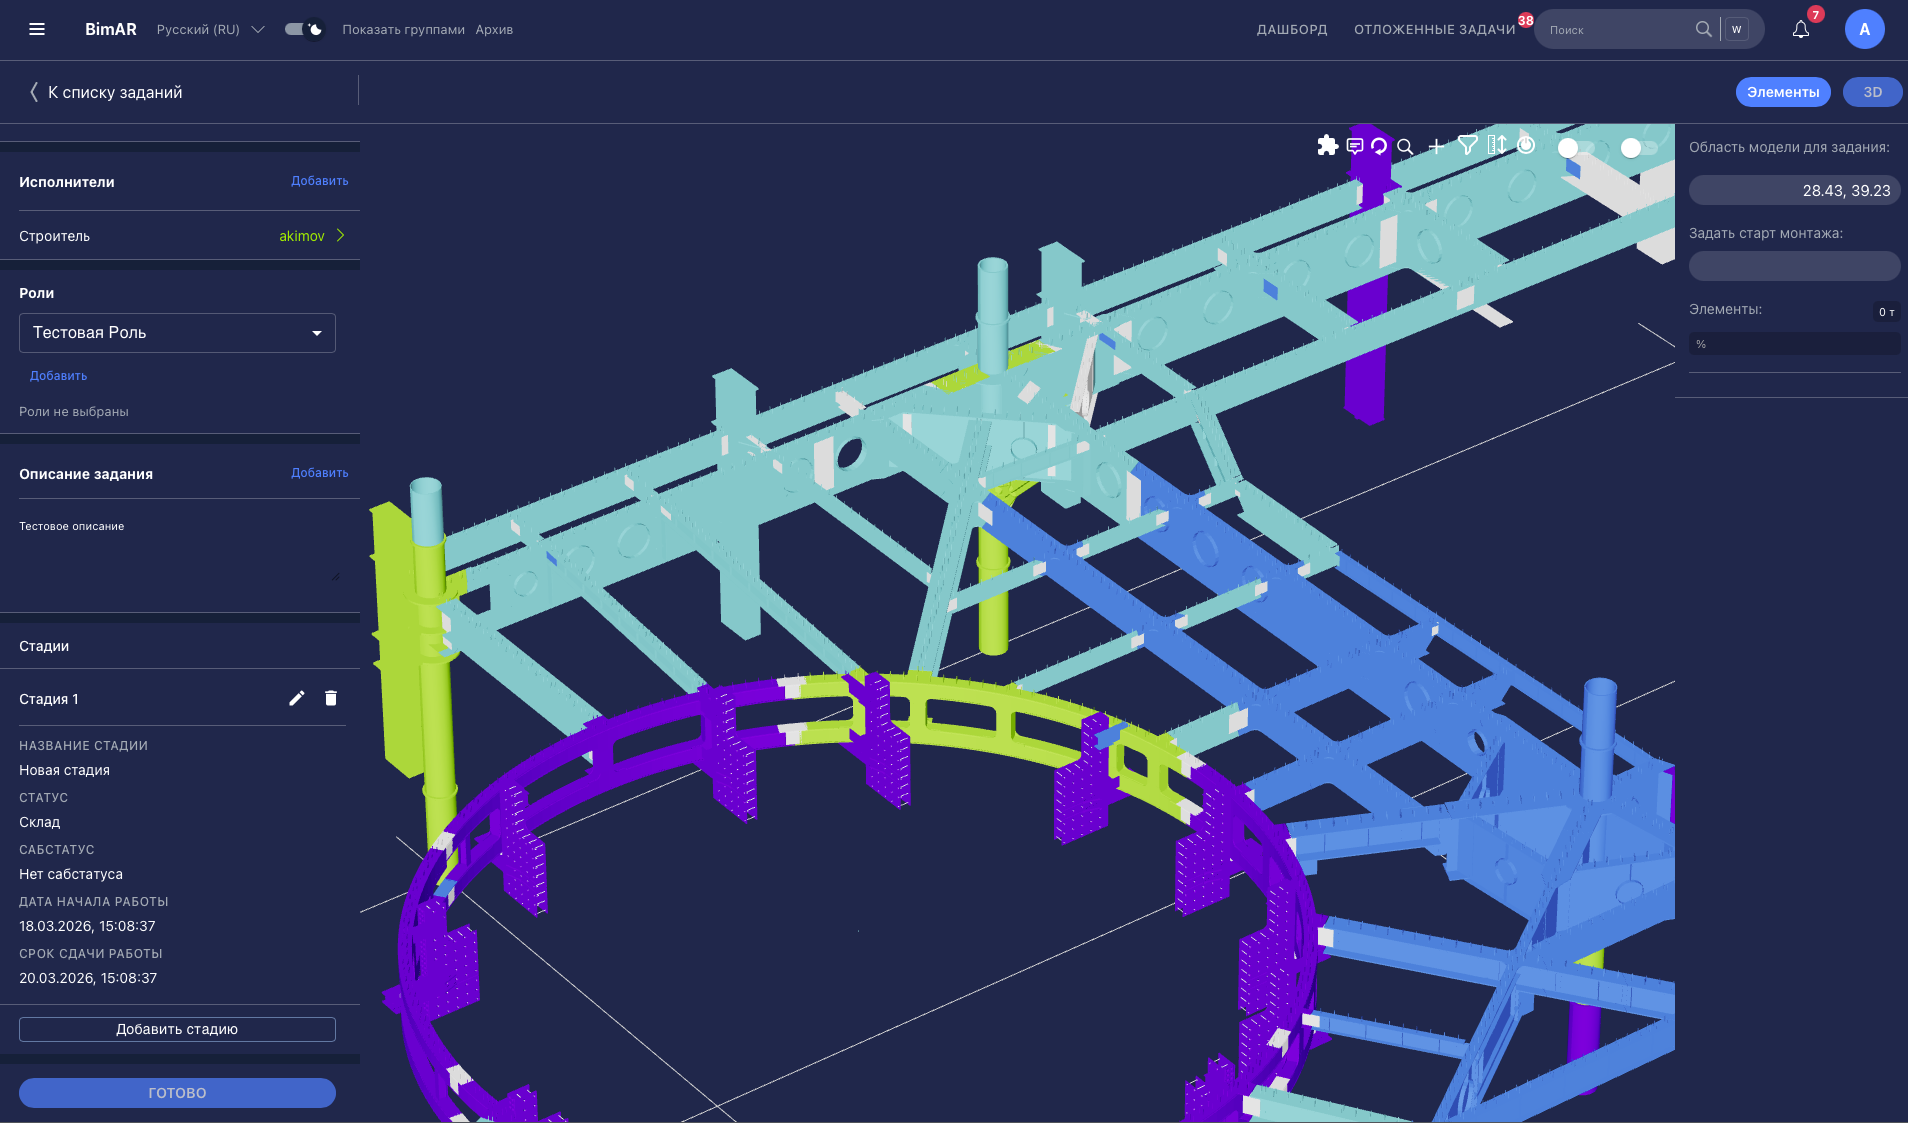The height and width of the screenshot is (1123, 1908).
Task: Click the magnifier icon in viewer toolbar
Action: point(1405,146)
